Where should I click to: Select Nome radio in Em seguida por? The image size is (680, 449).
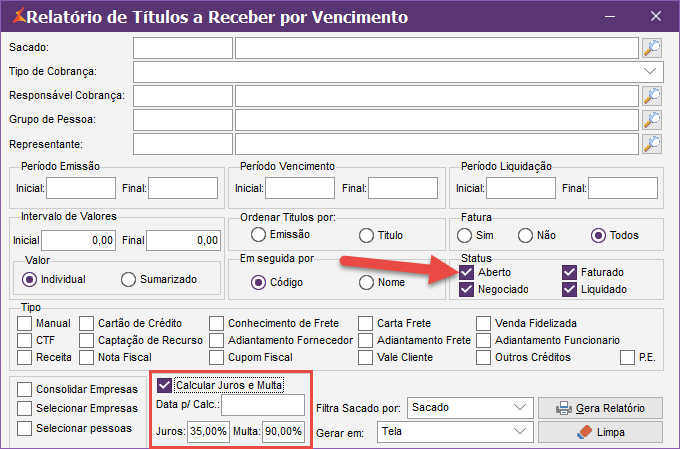366,282
